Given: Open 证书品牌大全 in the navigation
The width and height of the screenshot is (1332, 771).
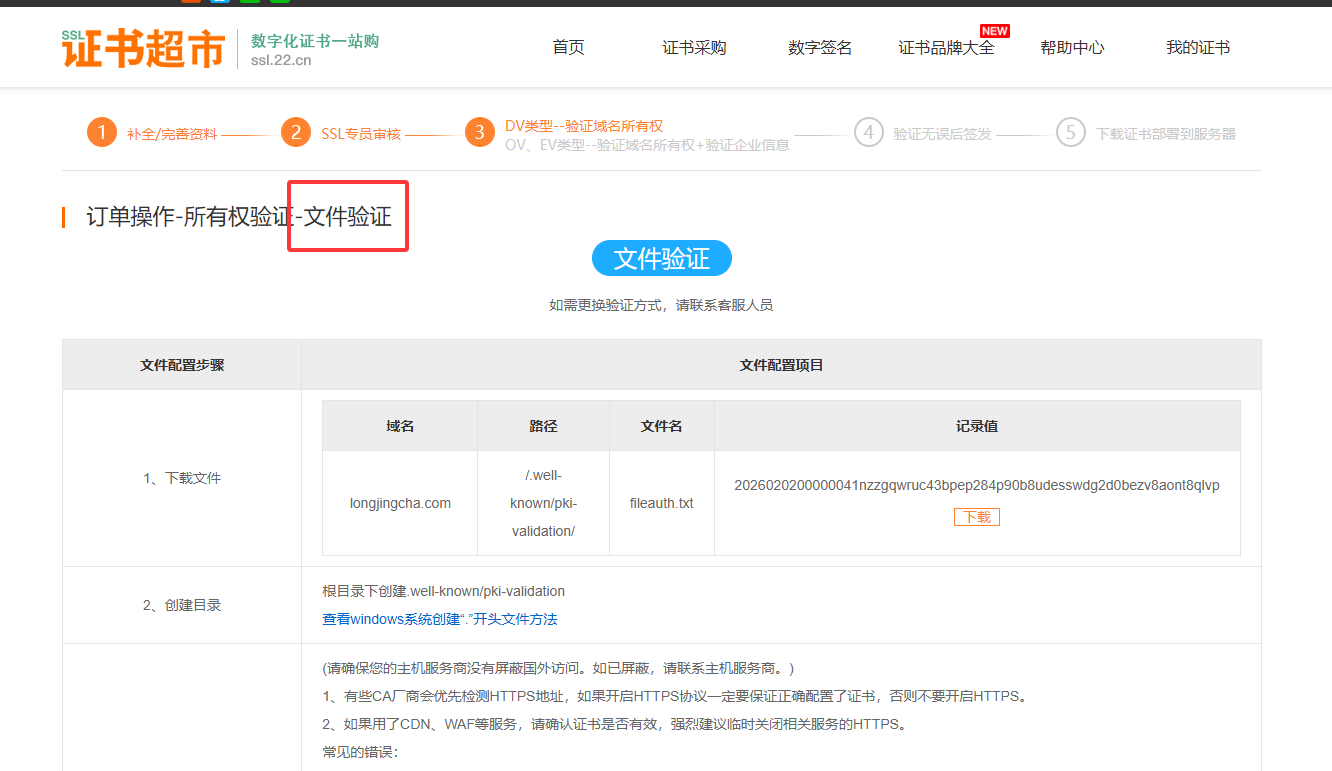Looking at the screenshot, I should pyautogui.click(x=946, y=48).
